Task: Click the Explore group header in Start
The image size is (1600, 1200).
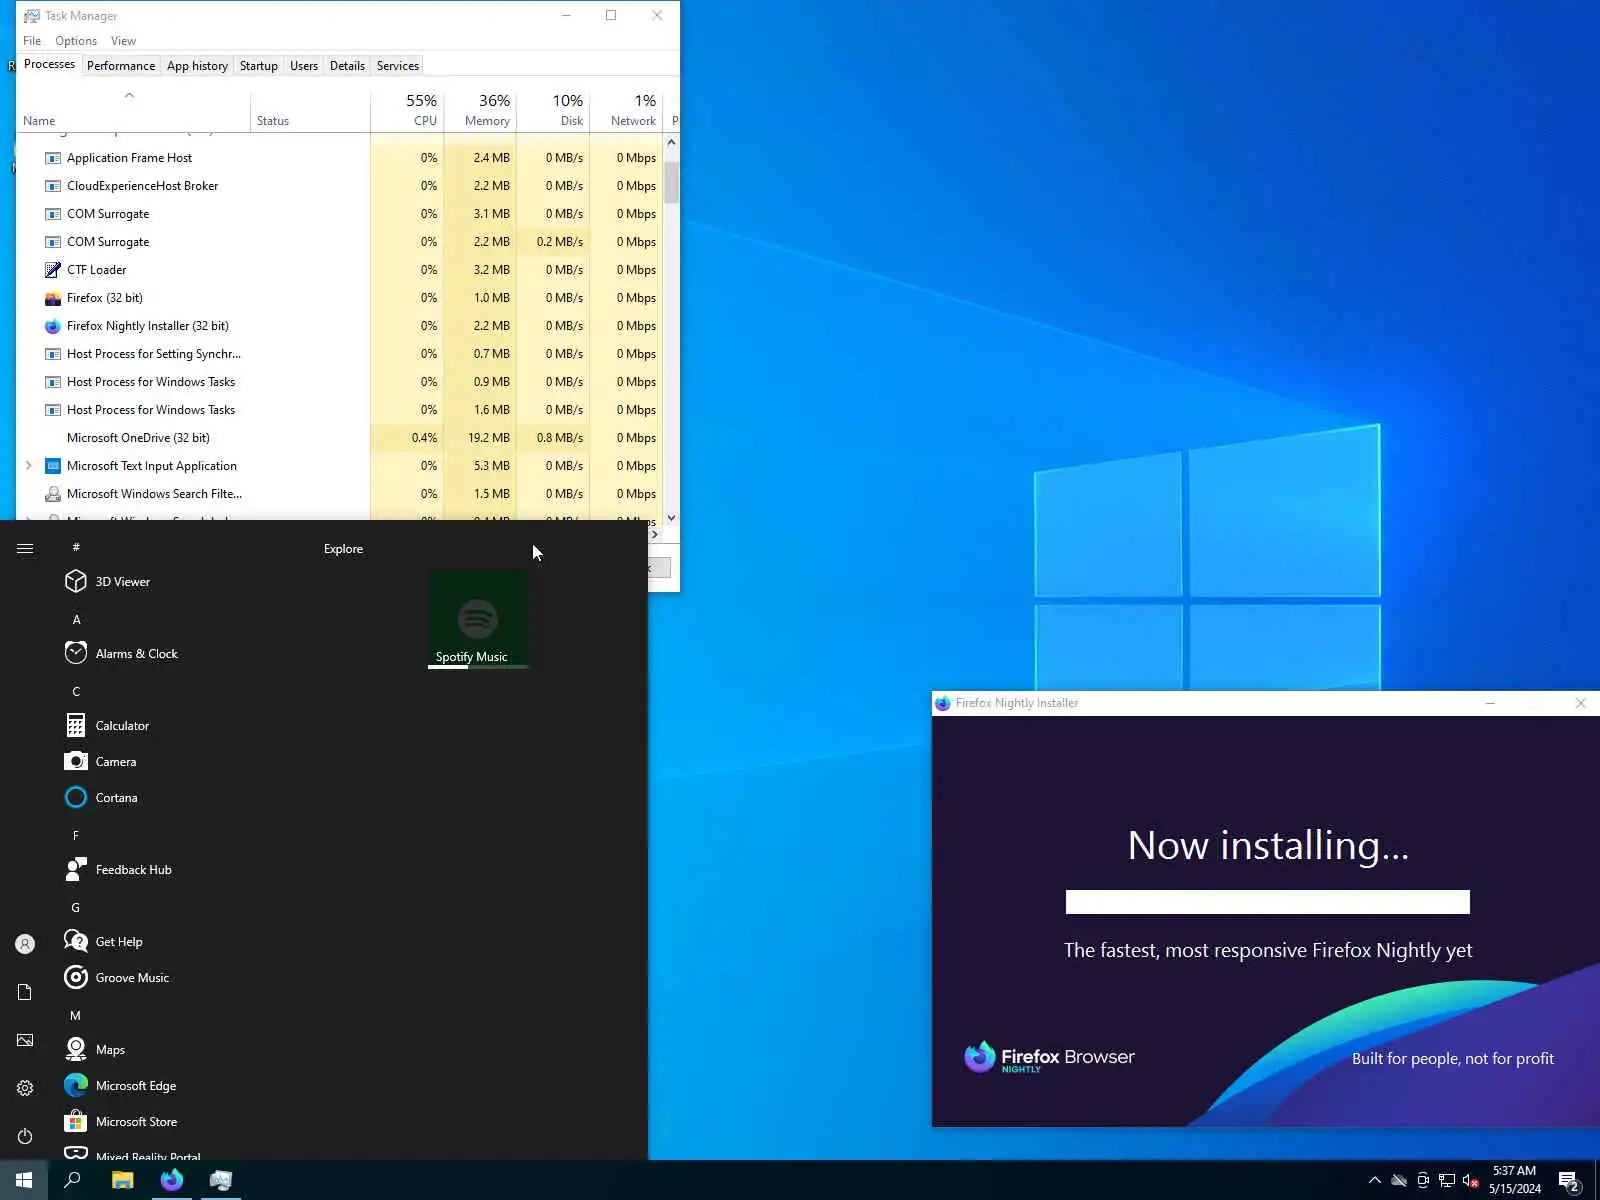Action: click(x=343, y=549)
